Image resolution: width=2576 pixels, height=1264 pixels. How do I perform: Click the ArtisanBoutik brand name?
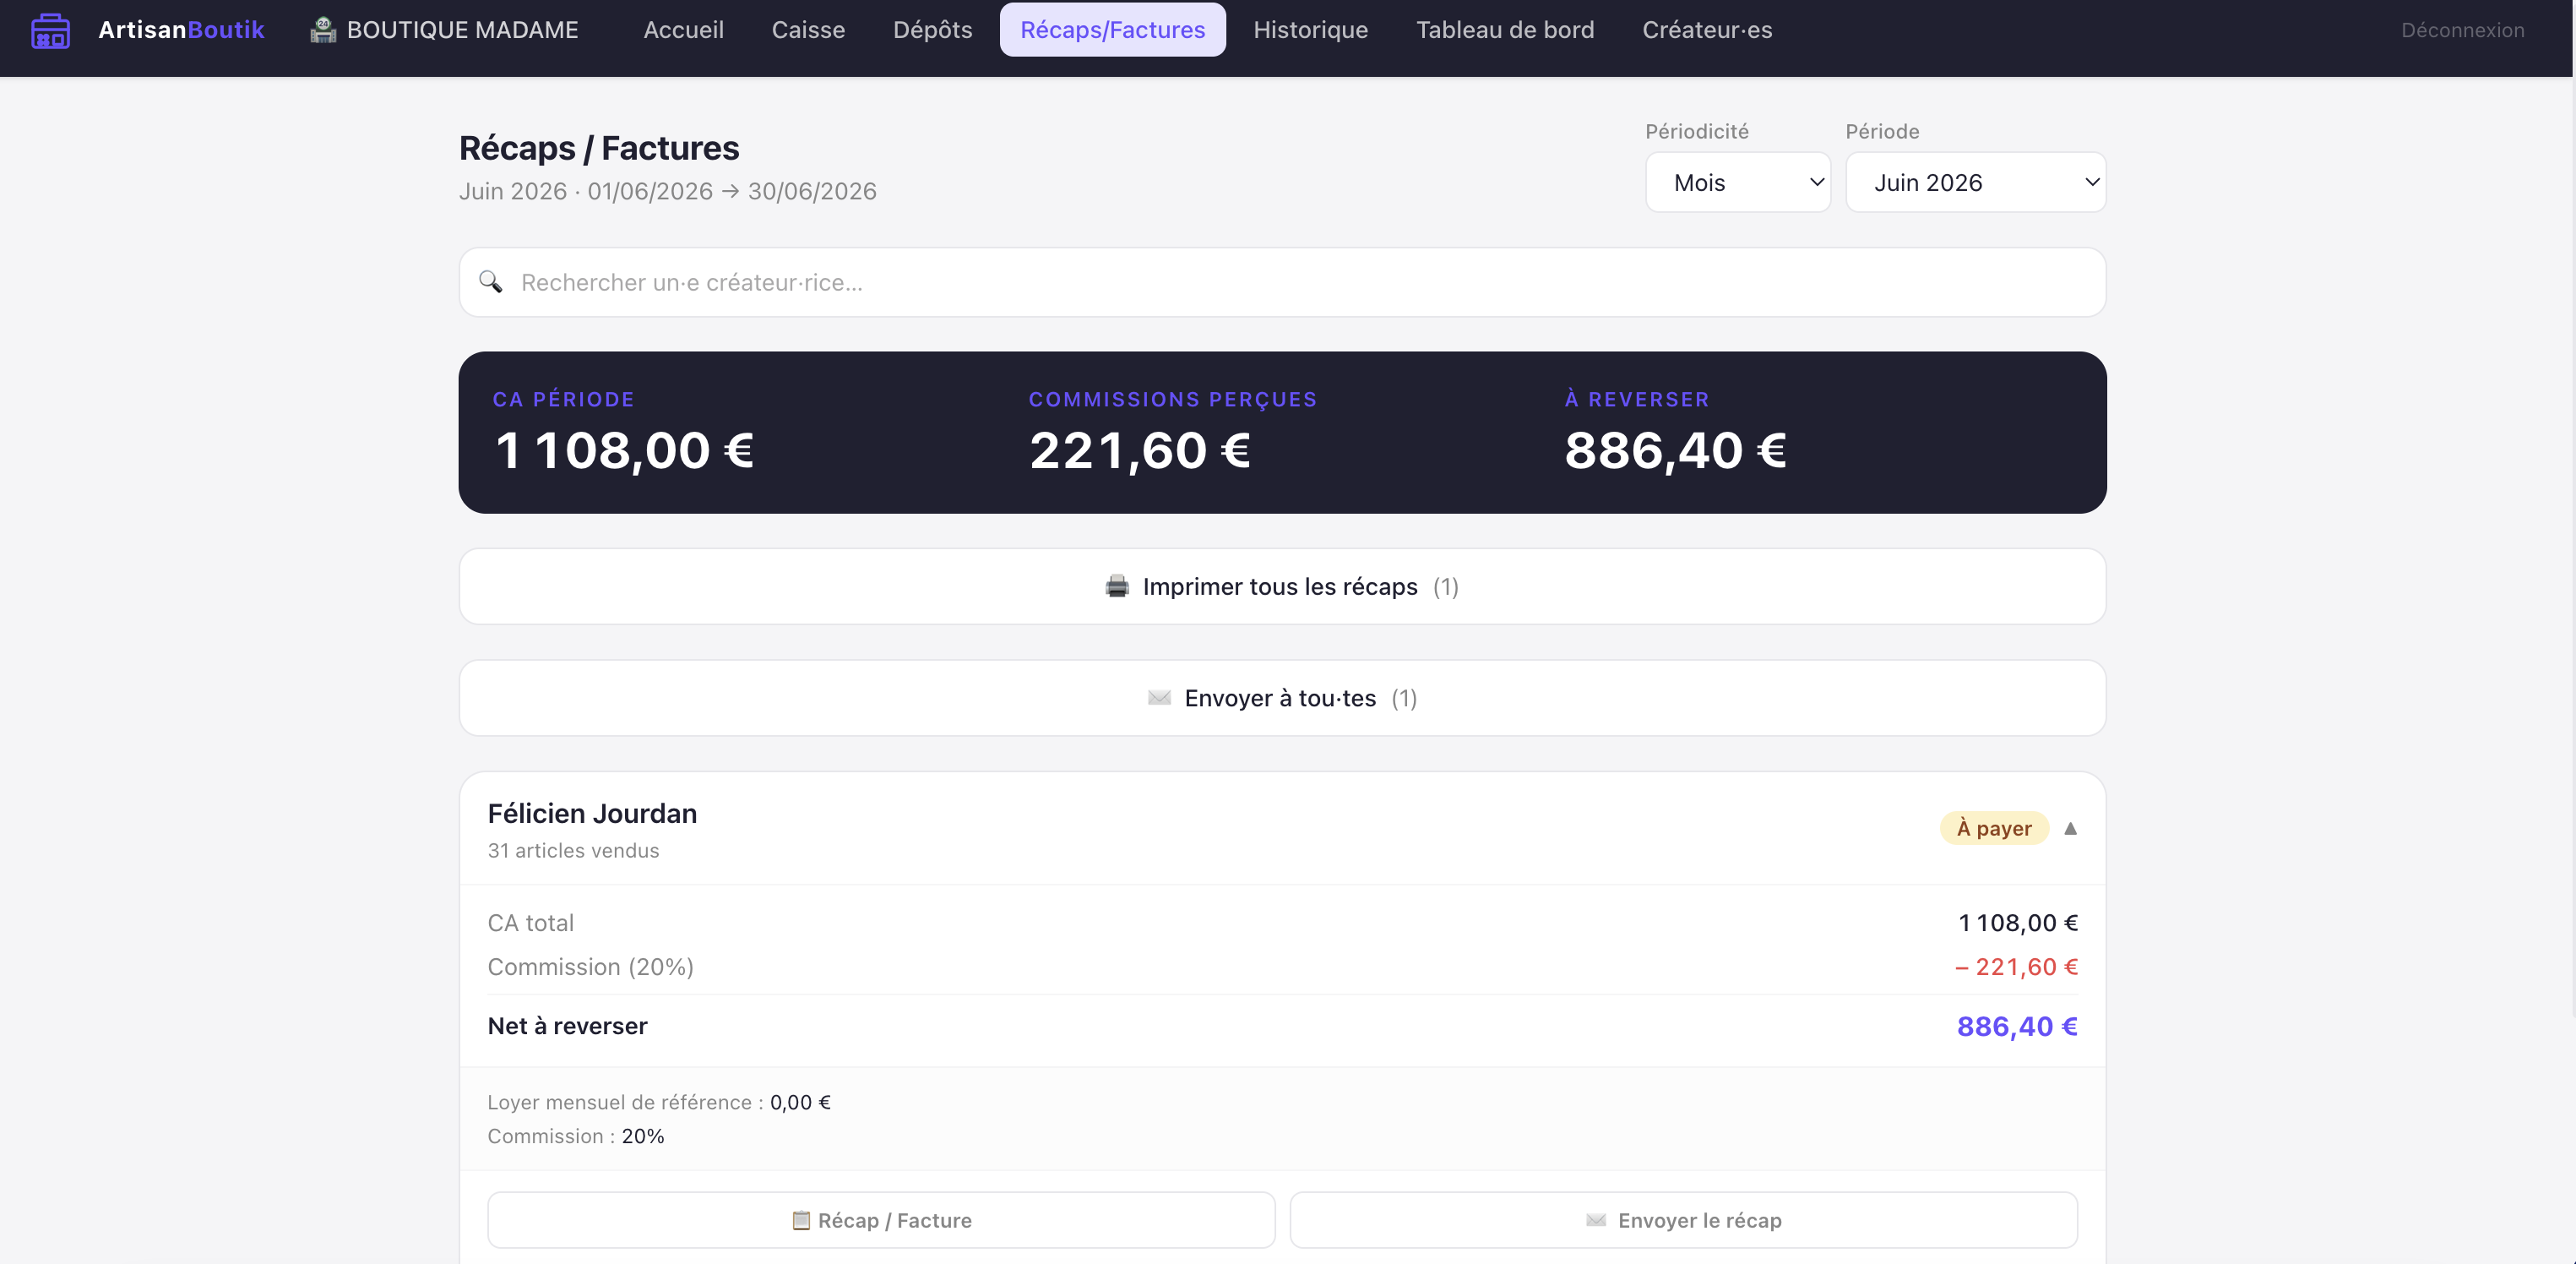181,30
